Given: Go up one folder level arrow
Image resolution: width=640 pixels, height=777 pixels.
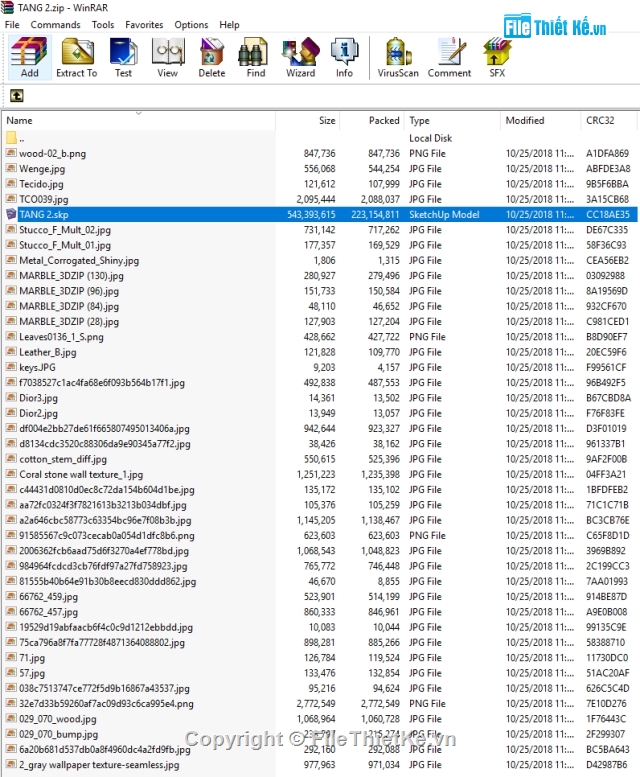Looking at the screenshot, I should pos(16,95).
